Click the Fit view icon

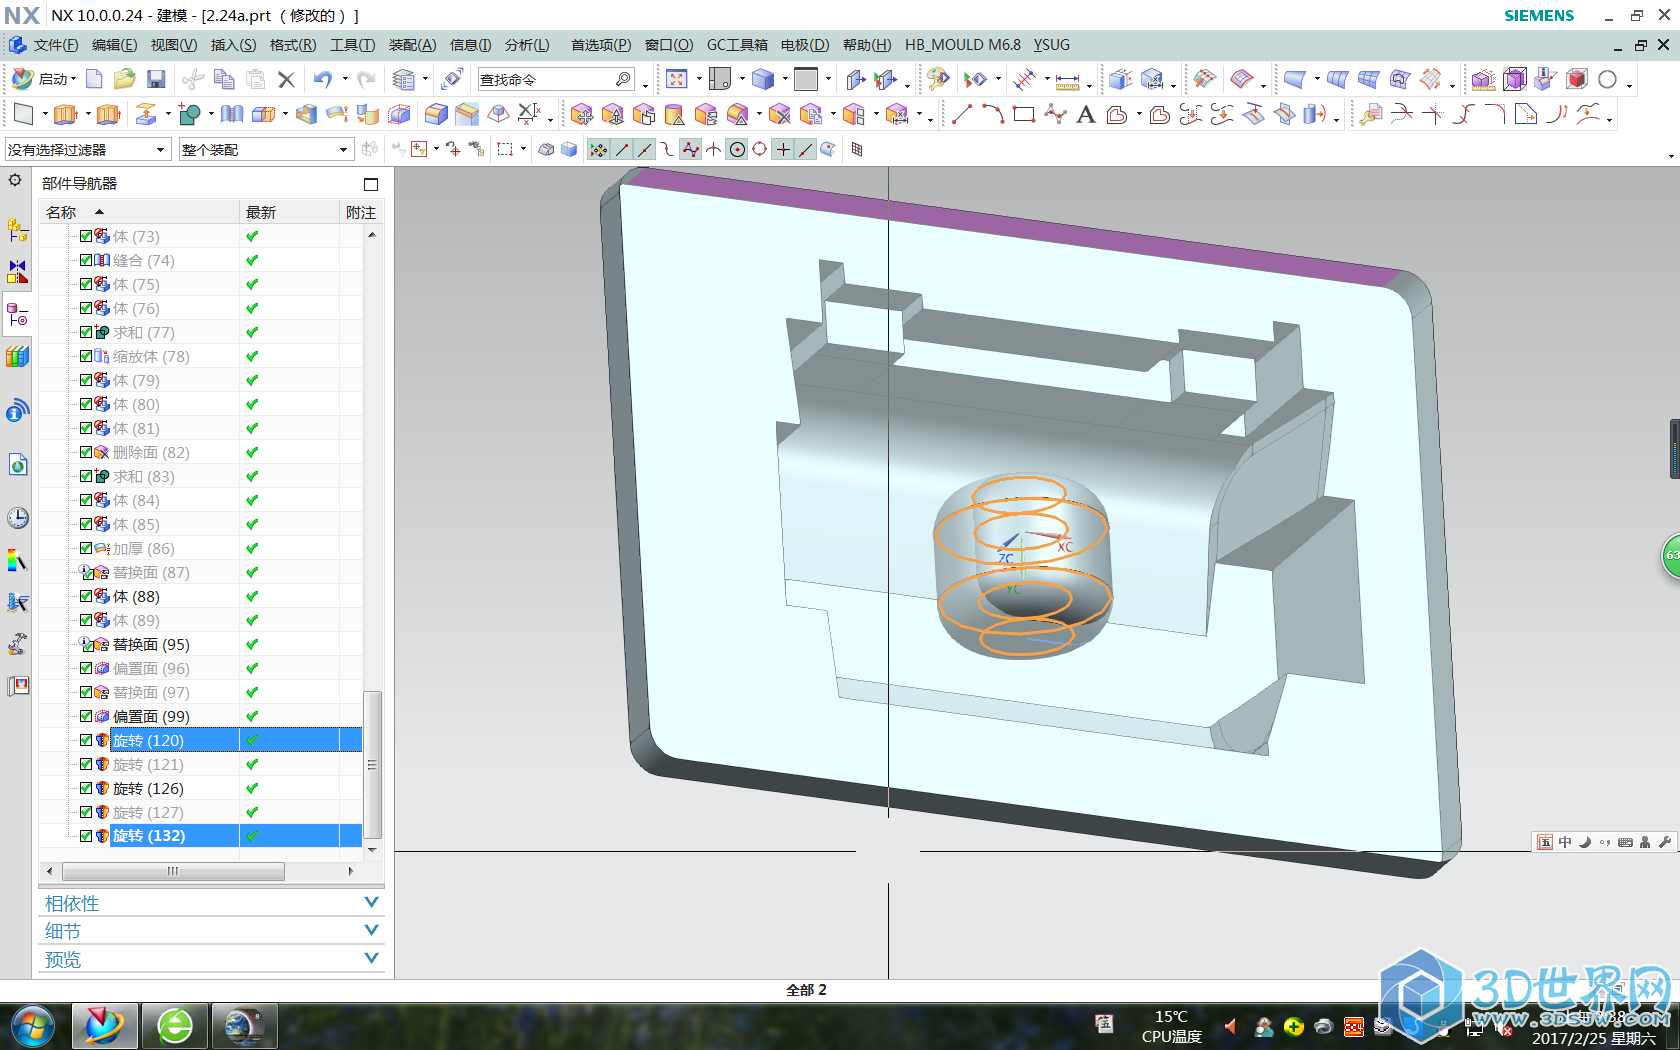(x=677, y=79)
